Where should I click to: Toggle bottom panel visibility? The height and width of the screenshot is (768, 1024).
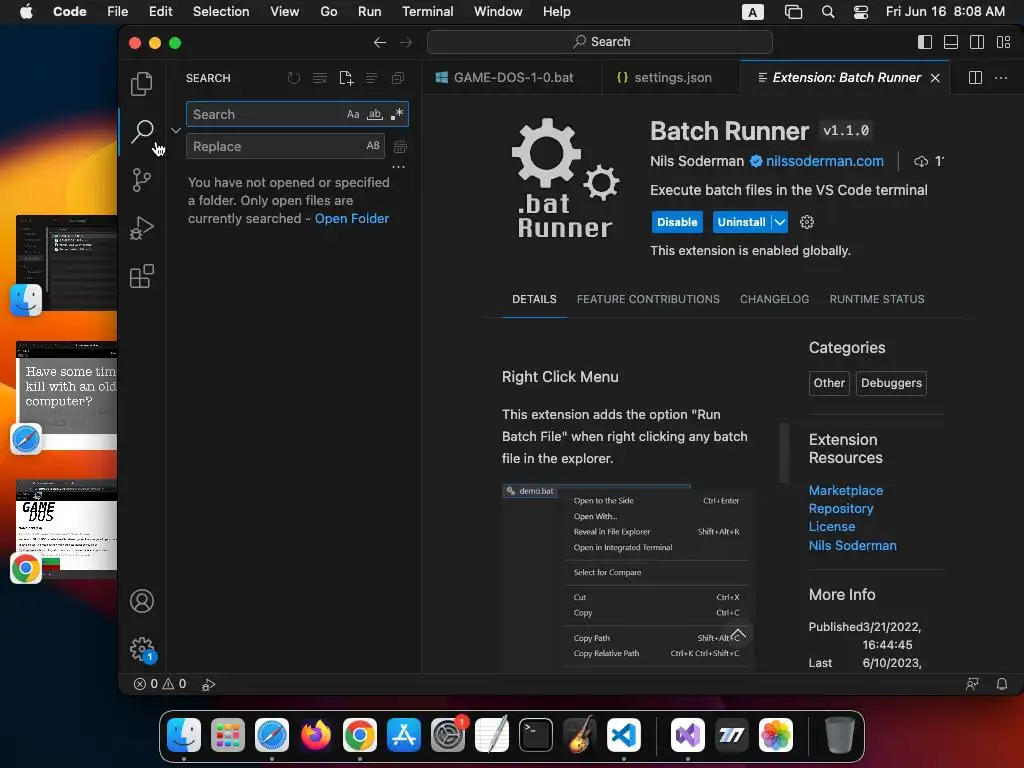pyautogui.click(x=951, y=42)
